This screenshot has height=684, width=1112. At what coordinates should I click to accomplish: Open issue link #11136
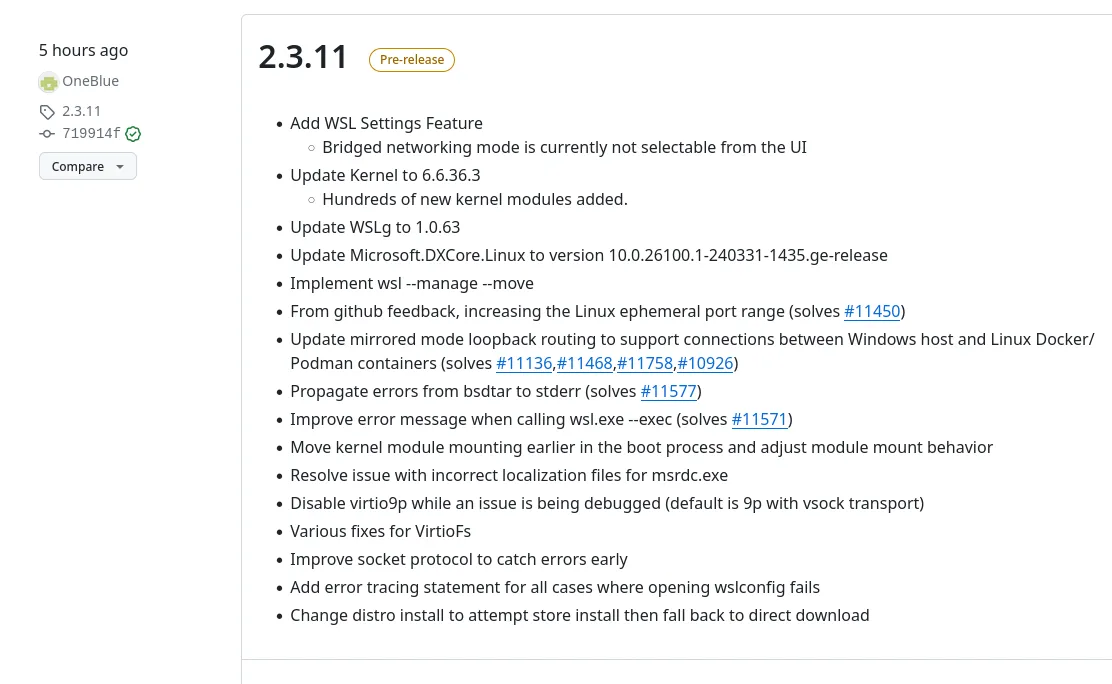point(524,363)
